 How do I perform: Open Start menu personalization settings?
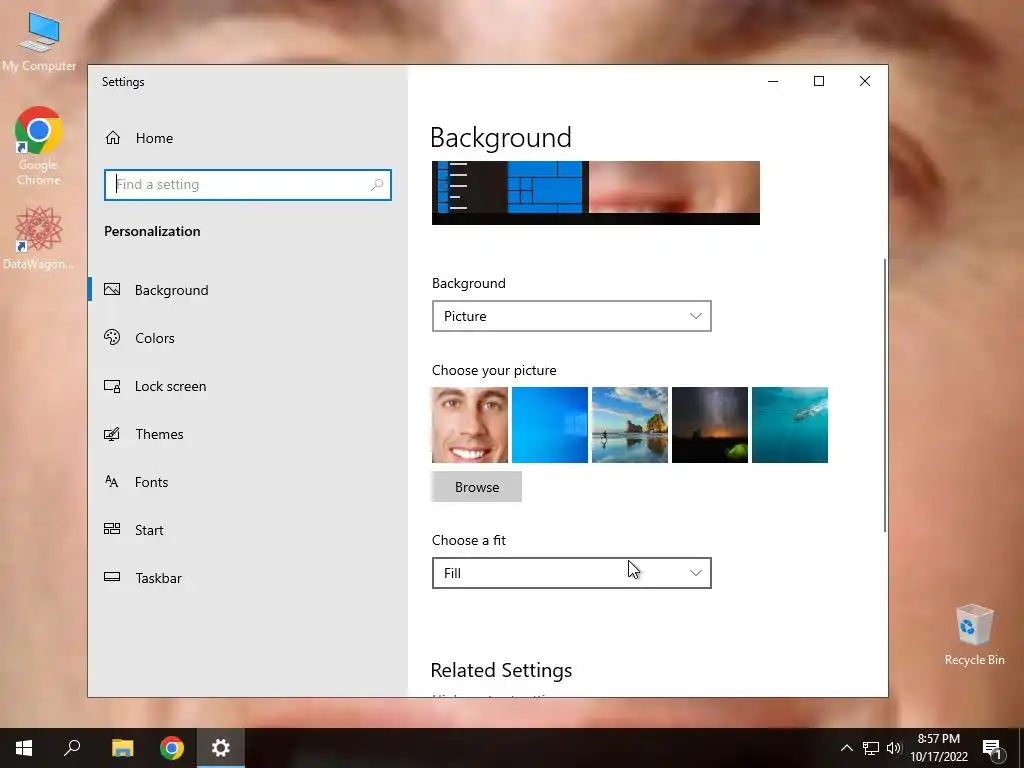[248, 530]
